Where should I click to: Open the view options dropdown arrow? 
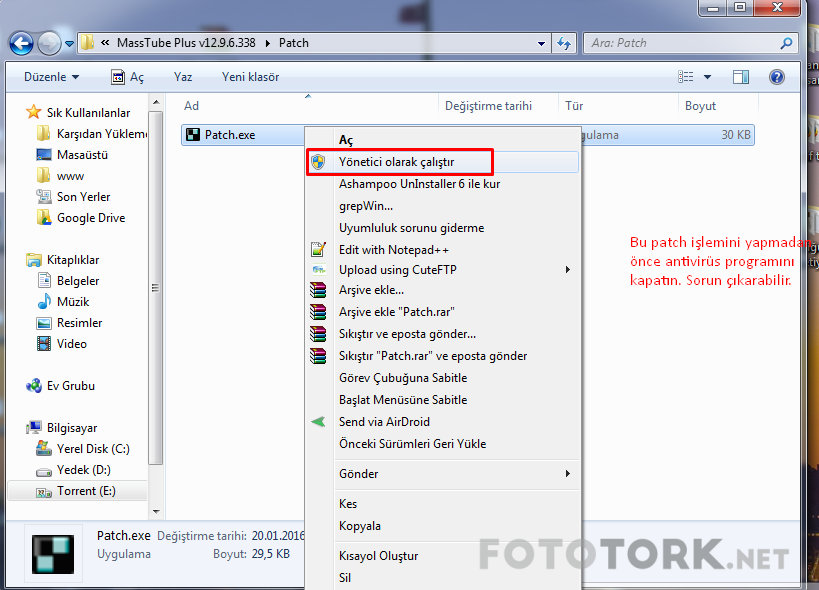click(x=708, y=77)
